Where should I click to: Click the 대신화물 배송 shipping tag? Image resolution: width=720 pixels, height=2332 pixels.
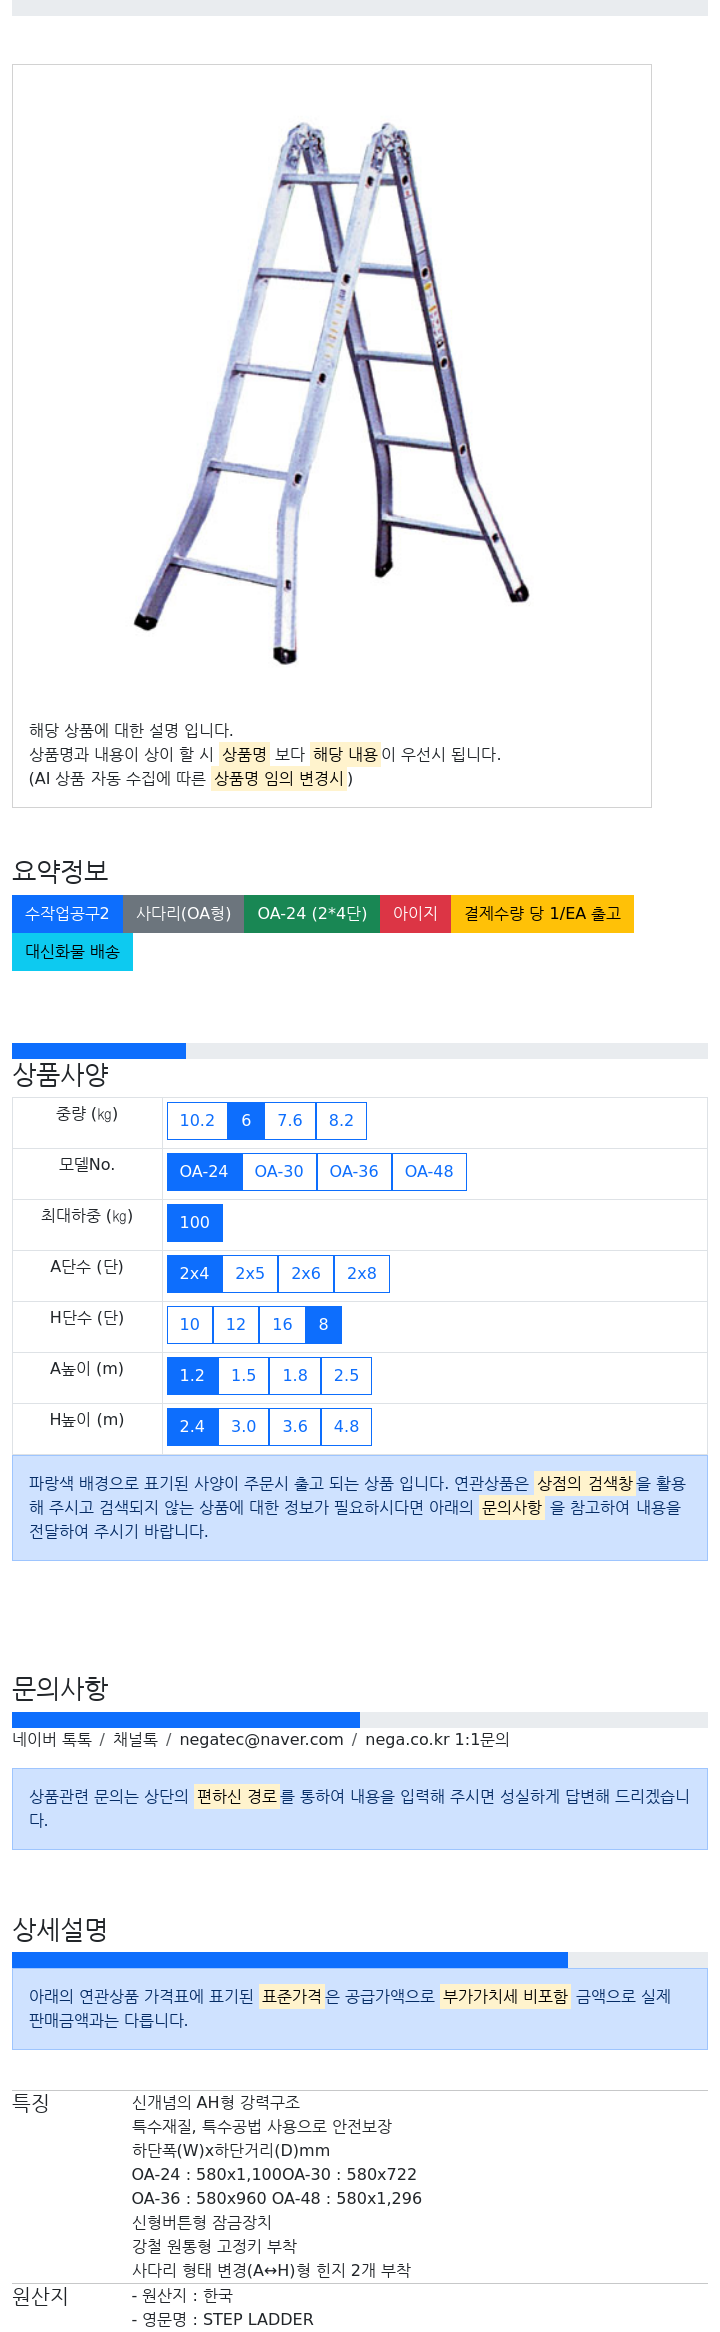click(72, 952)
